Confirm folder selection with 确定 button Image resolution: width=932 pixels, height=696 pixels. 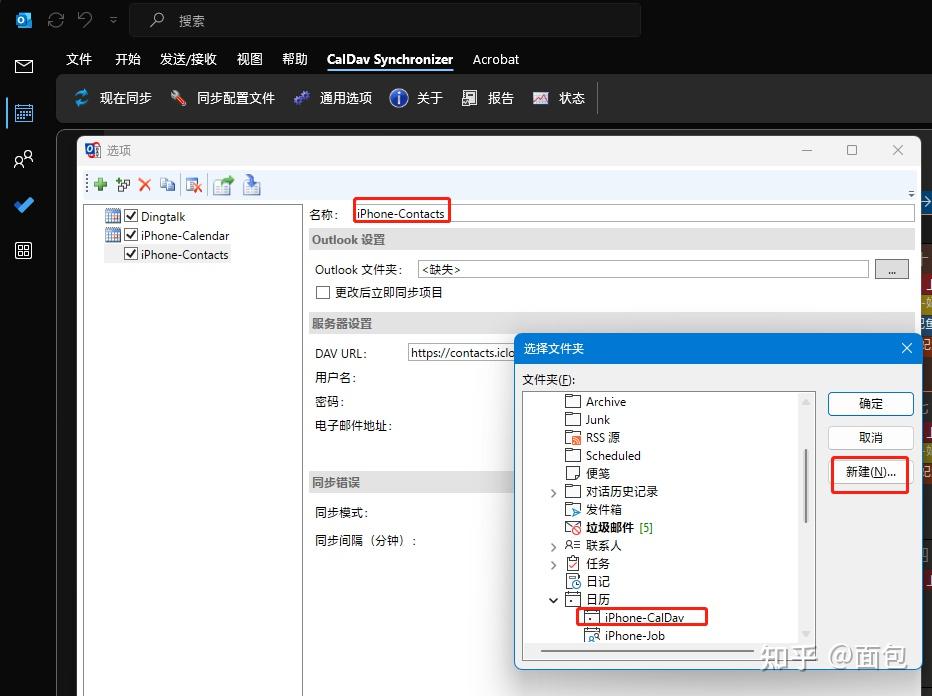869,404
